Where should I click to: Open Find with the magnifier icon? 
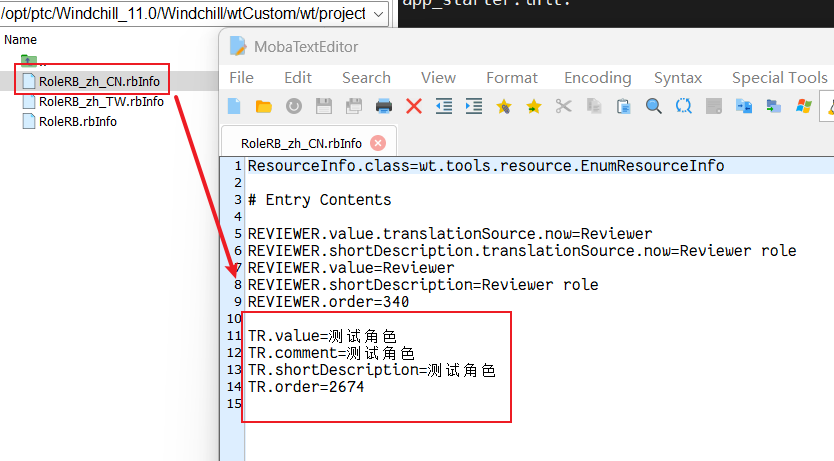pos(654,106)
